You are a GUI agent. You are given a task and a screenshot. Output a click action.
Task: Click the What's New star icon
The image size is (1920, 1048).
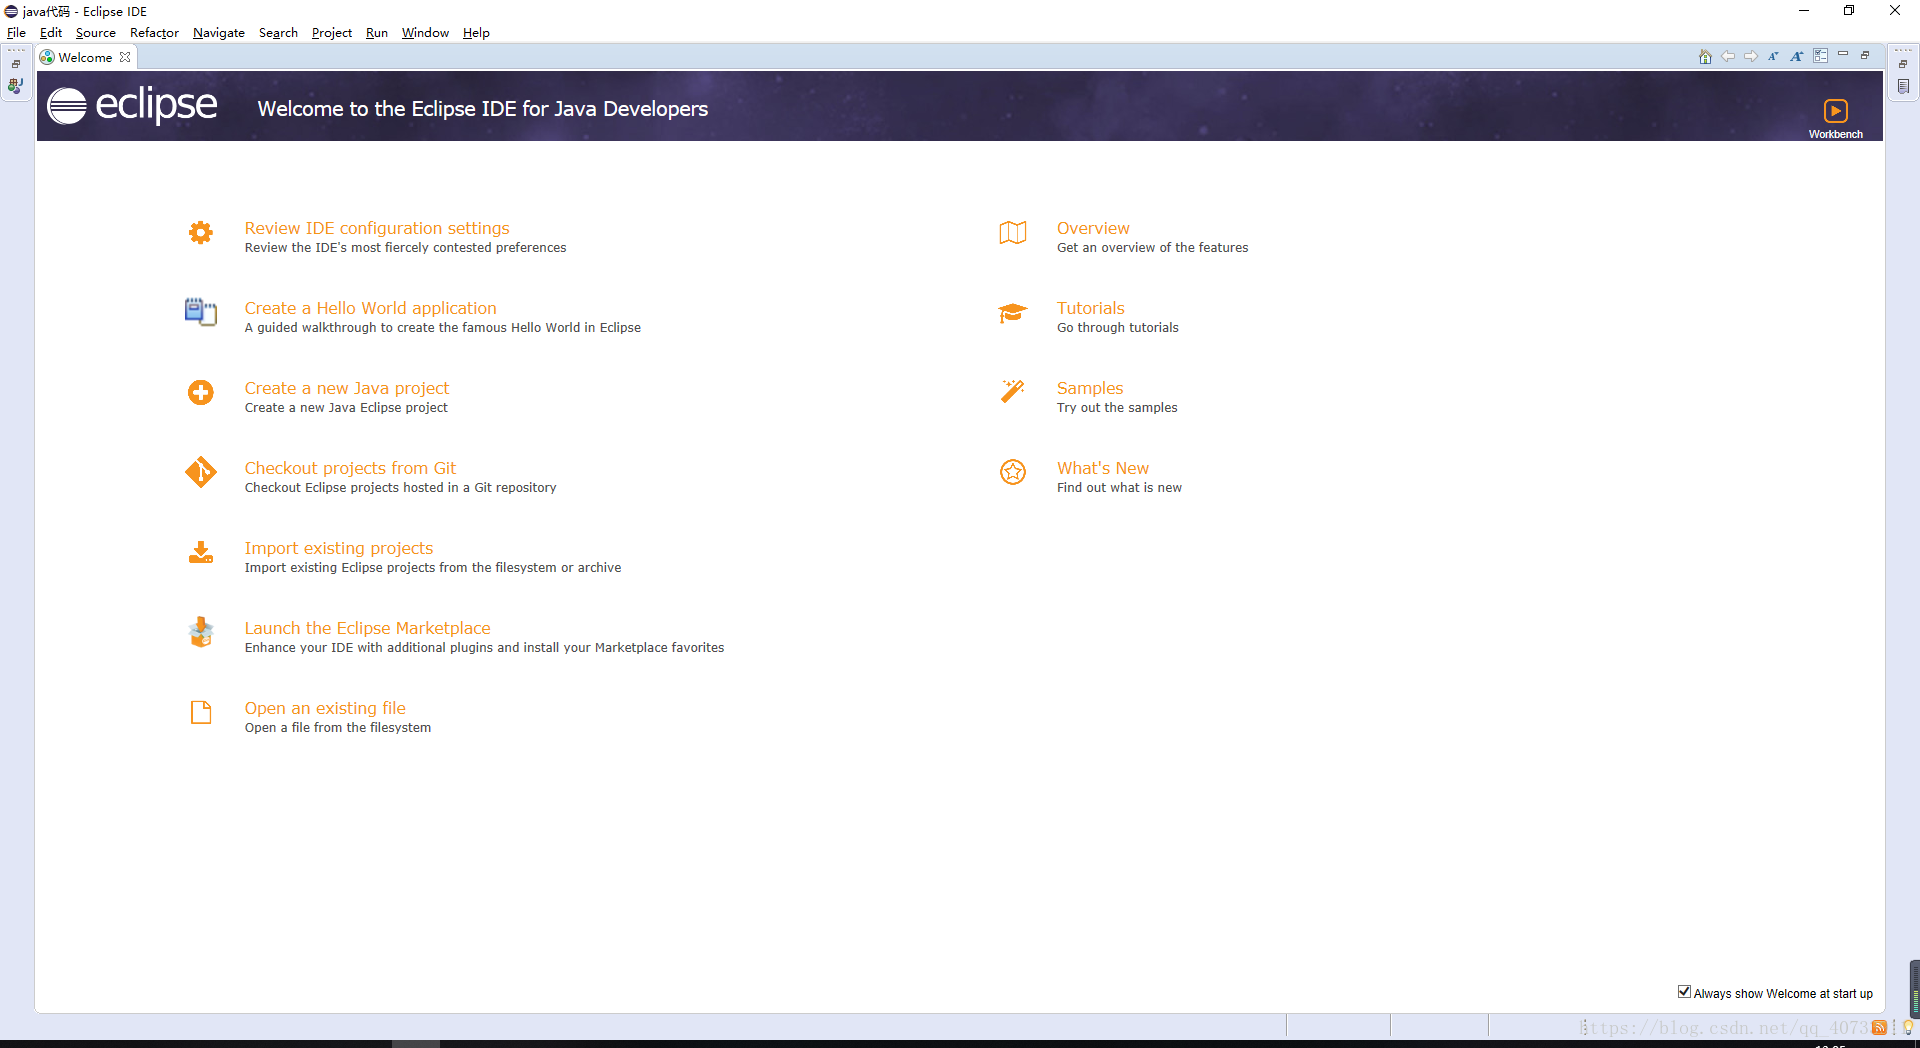tap(1013, 472)
